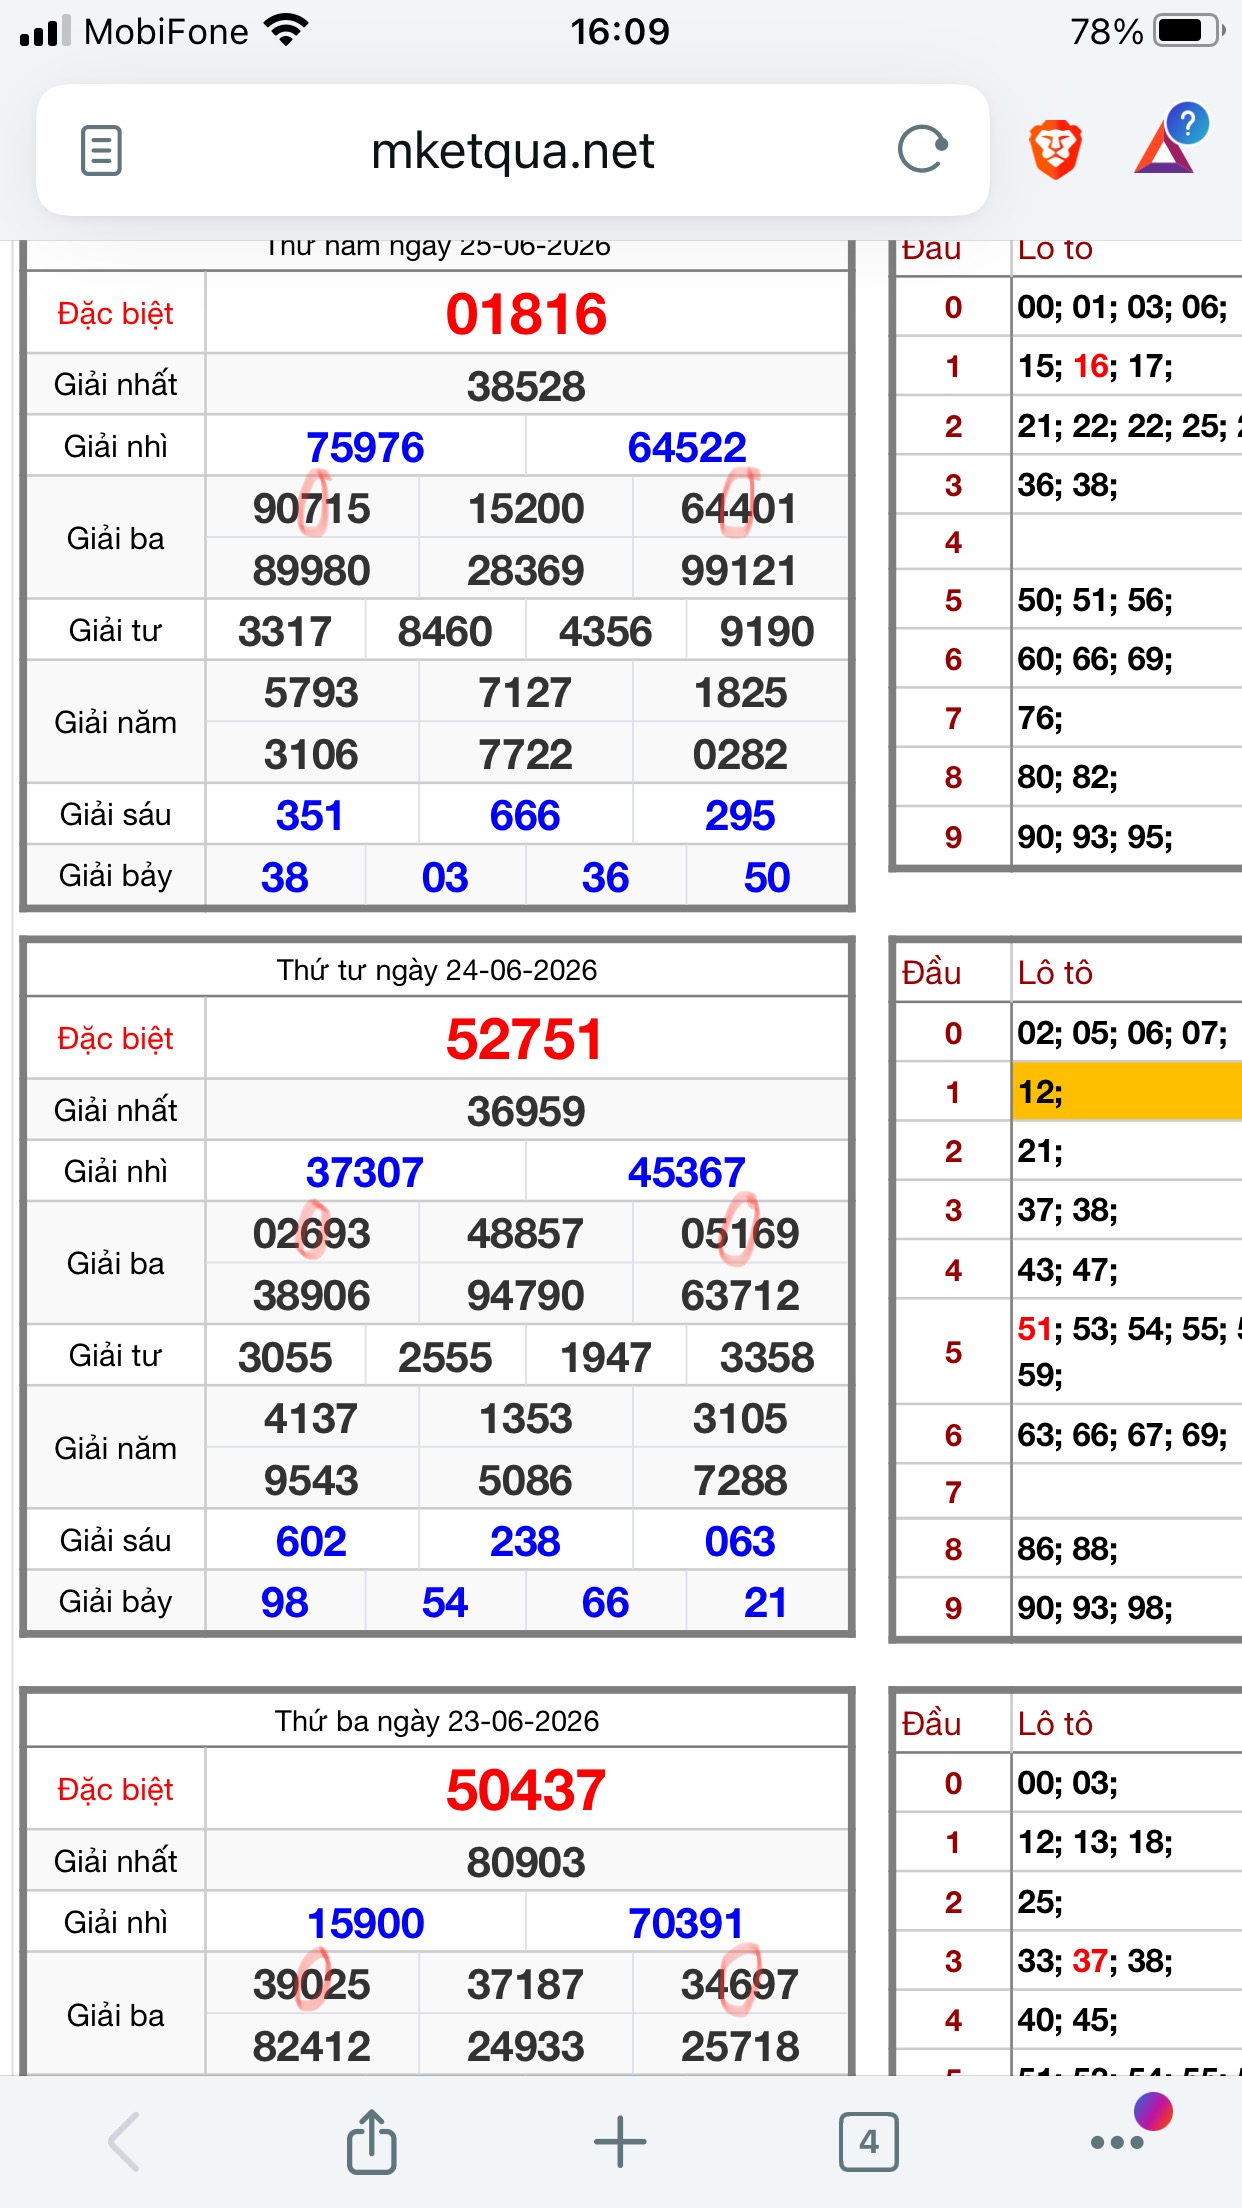The height and width of the screenshot is (2208, 1242).
Task: Reload the mketqua.net page
Action: click(921, 150)
